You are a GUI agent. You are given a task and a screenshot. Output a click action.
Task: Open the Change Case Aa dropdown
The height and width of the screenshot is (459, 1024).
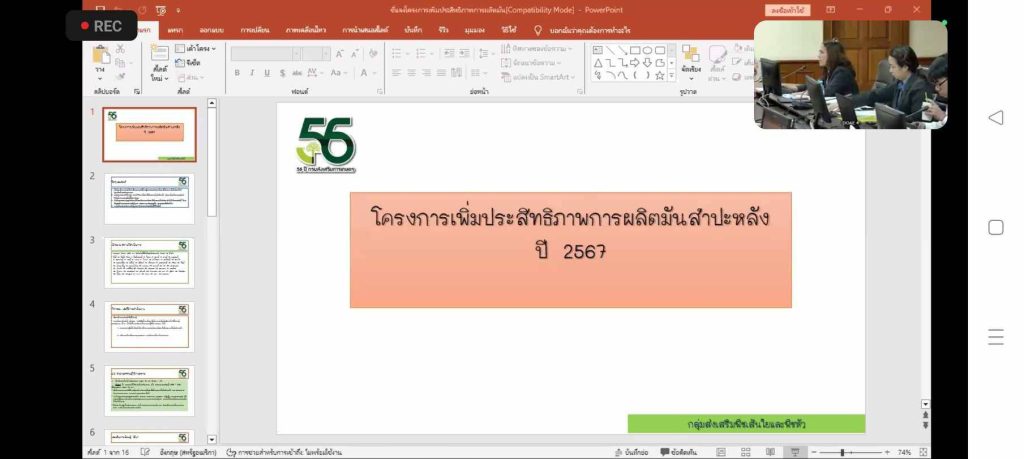(x=338, y=73)
